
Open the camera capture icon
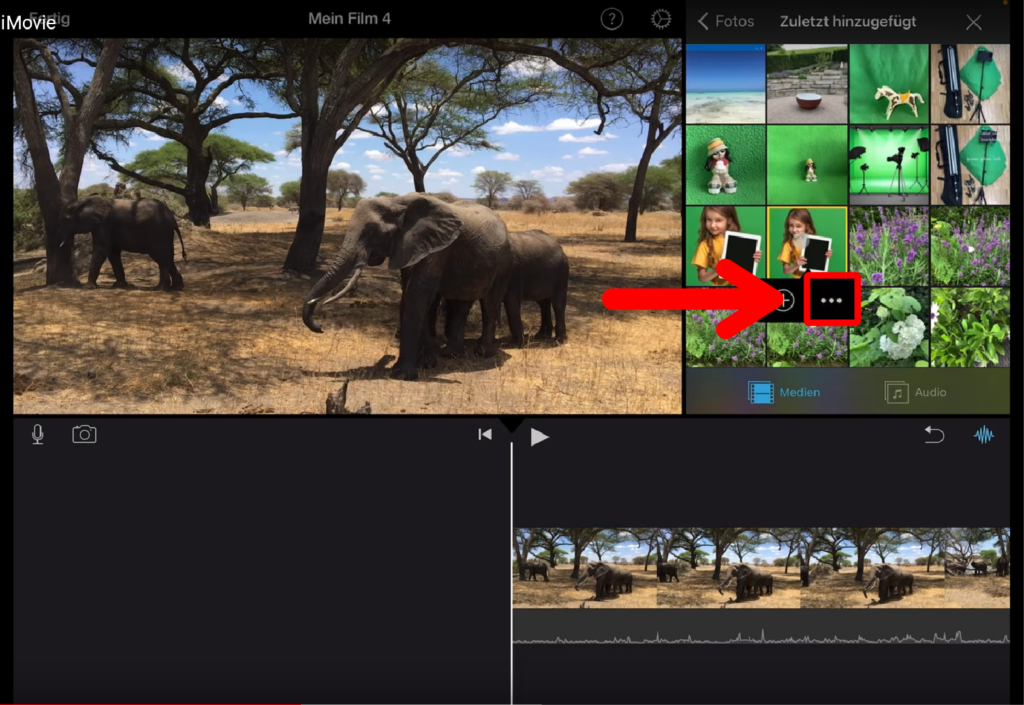click(84, 435)
